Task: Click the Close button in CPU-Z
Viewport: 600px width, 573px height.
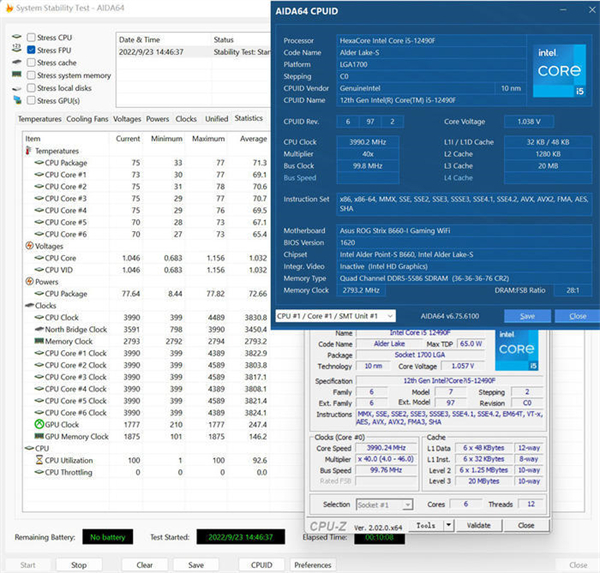Action: 526,526
